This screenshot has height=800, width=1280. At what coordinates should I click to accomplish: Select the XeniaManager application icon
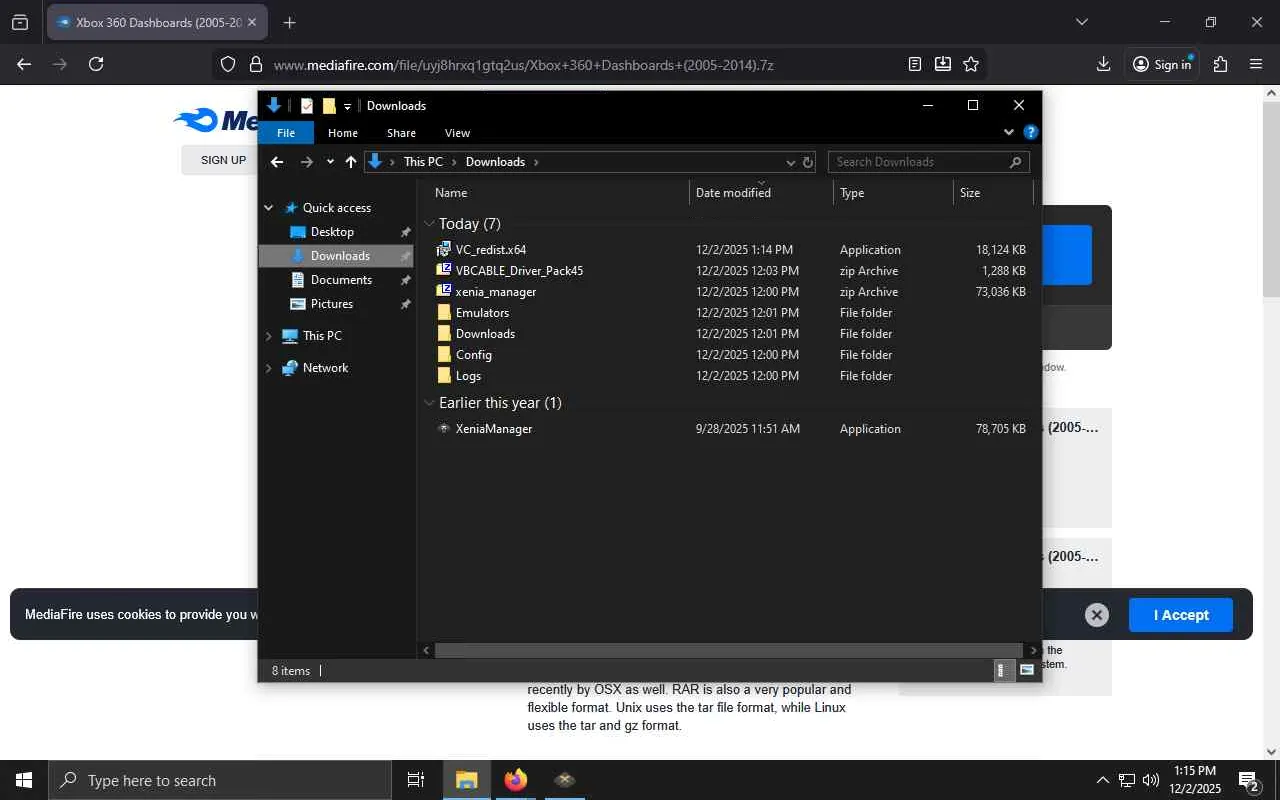pyautogui.click(x=444, y=429)
